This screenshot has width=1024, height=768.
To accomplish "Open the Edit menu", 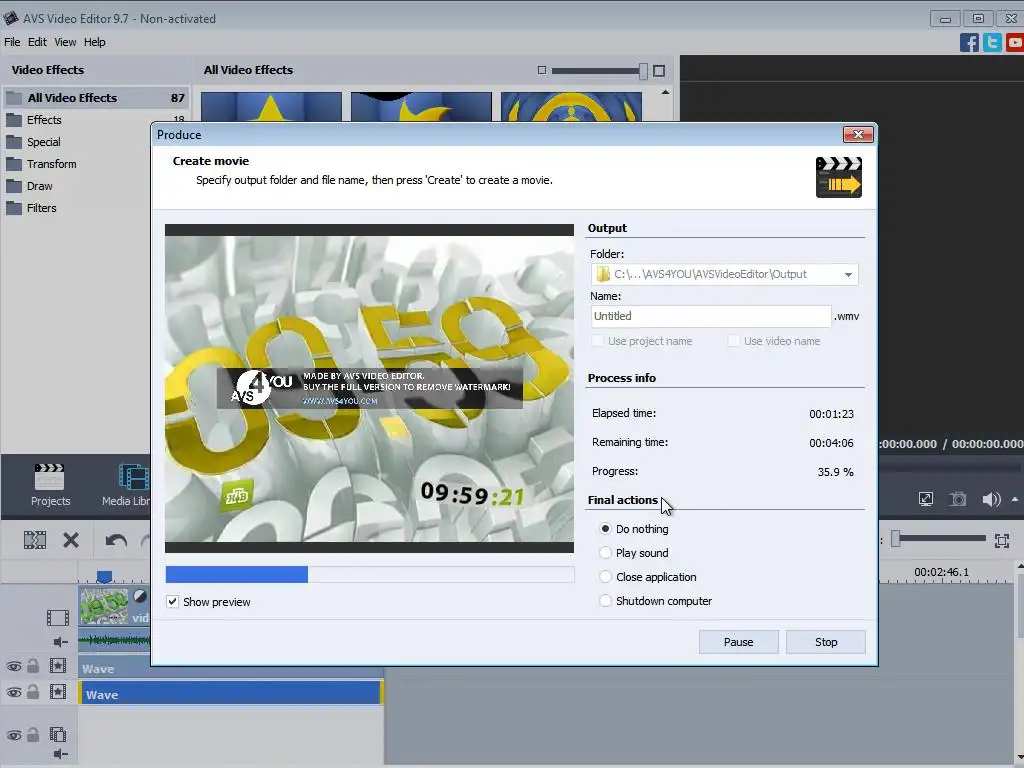I will pyautogui.click(x=37, y=42).
